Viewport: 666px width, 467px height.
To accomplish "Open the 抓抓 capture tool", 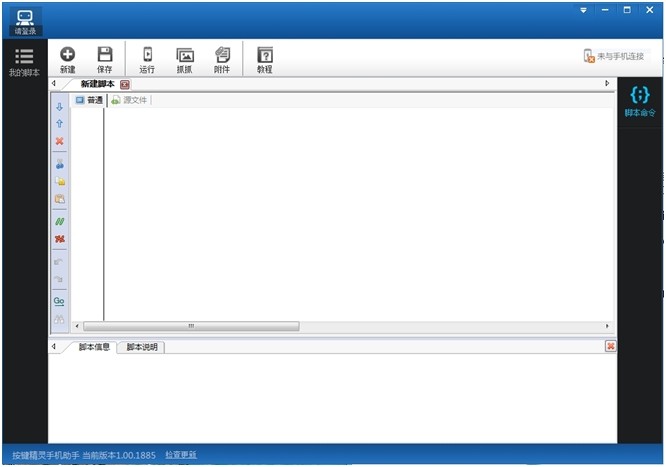I will coord(185,60).
